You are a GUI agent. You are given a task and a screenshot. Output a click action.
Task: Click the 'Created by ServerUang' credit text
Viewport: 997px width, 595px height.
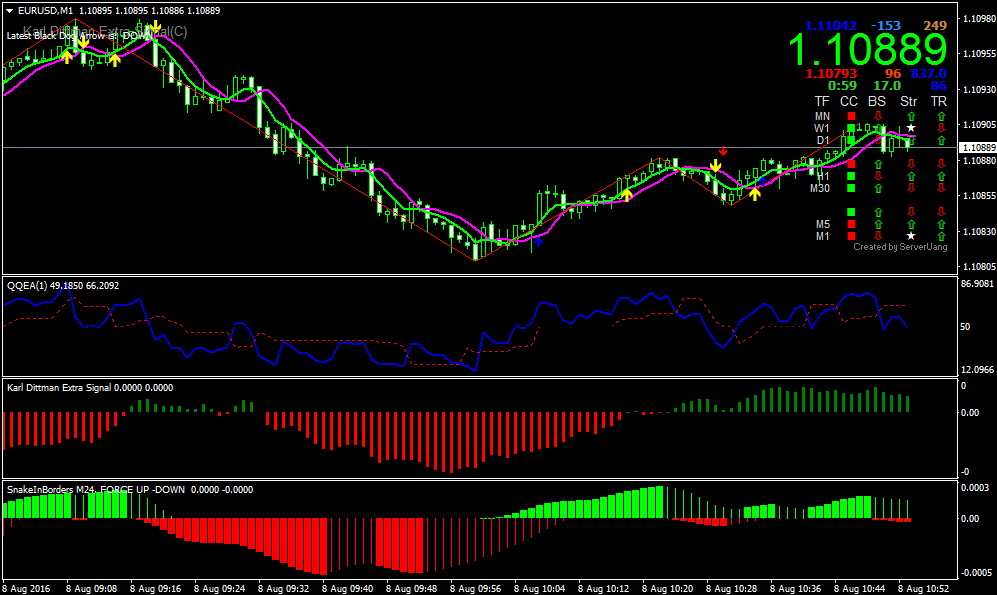click(900, 247)
